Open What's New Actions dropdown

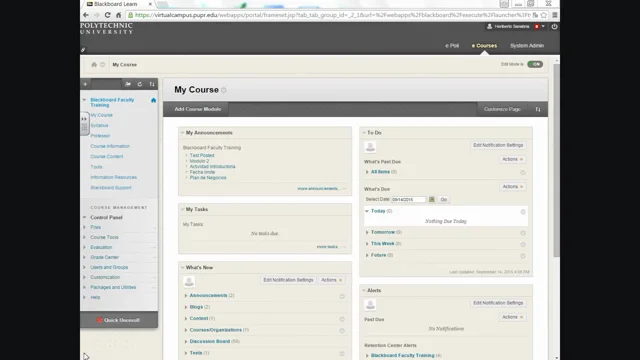[331, 280]
